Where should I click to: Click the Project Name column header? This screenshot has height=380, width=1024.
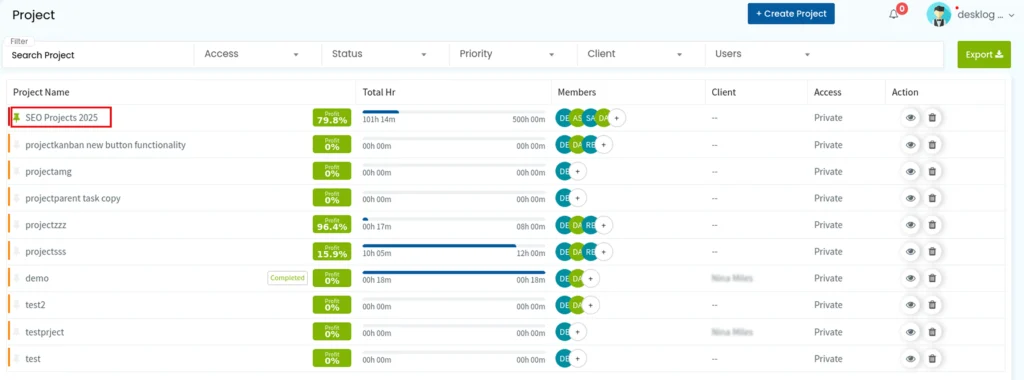click(41, 93)
